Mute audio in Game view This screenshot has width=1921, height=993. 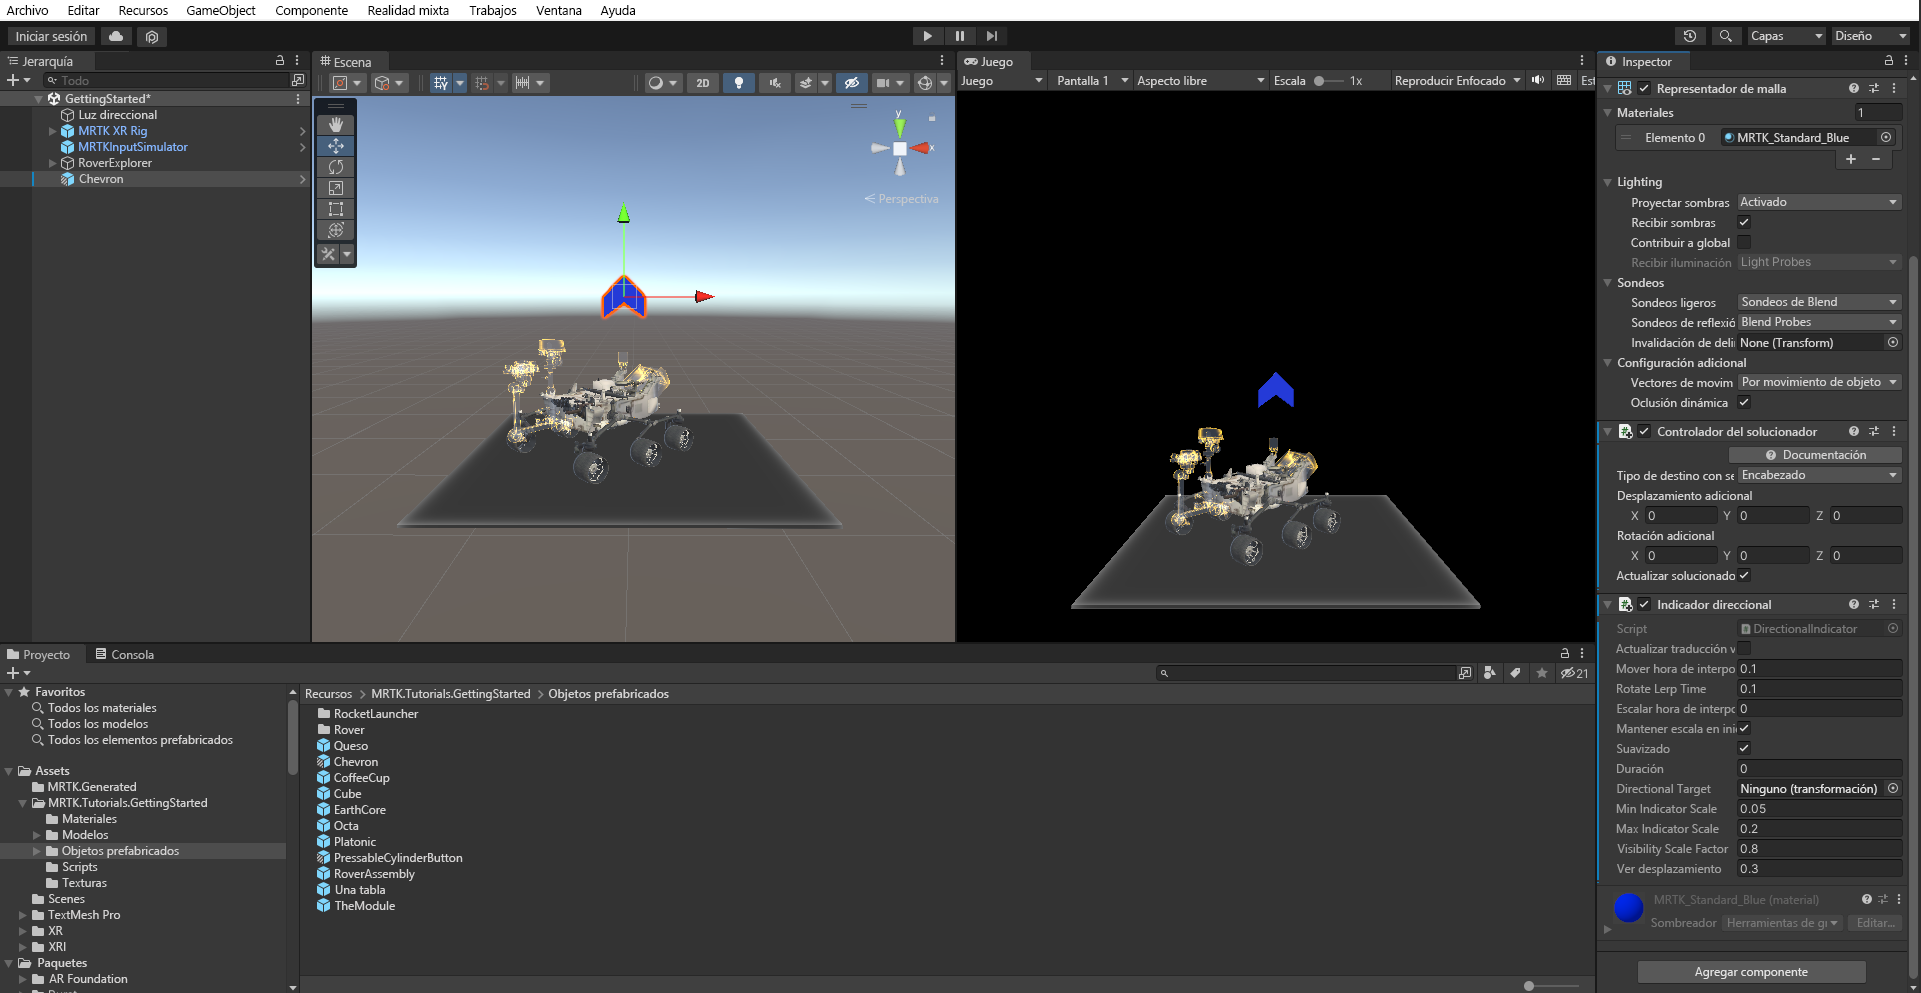[1538, 81]
